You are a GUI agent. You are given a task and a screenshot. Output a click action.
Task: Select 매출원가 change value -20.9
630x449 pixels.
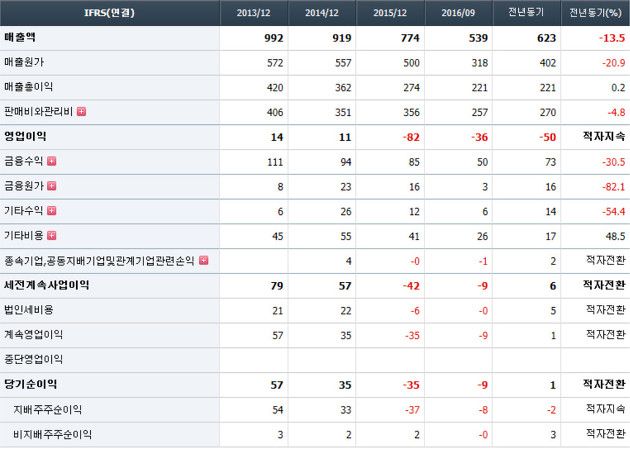[x=614, y=63]
